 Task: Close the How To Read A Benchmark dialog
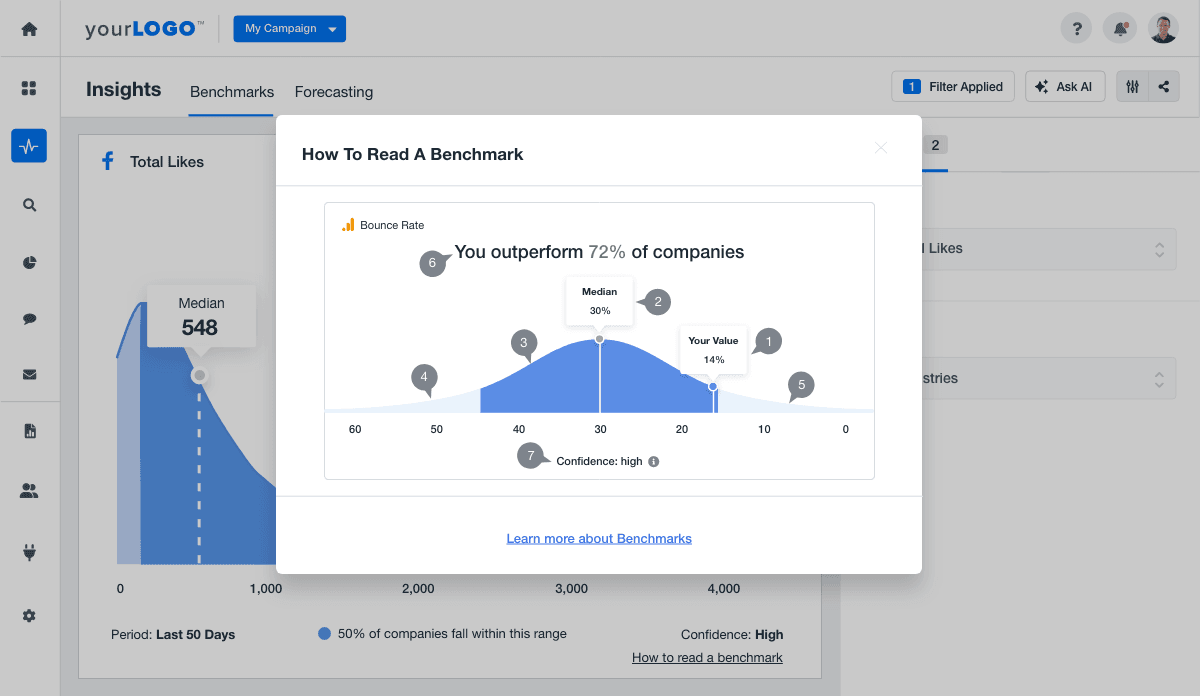pos(881,148)
